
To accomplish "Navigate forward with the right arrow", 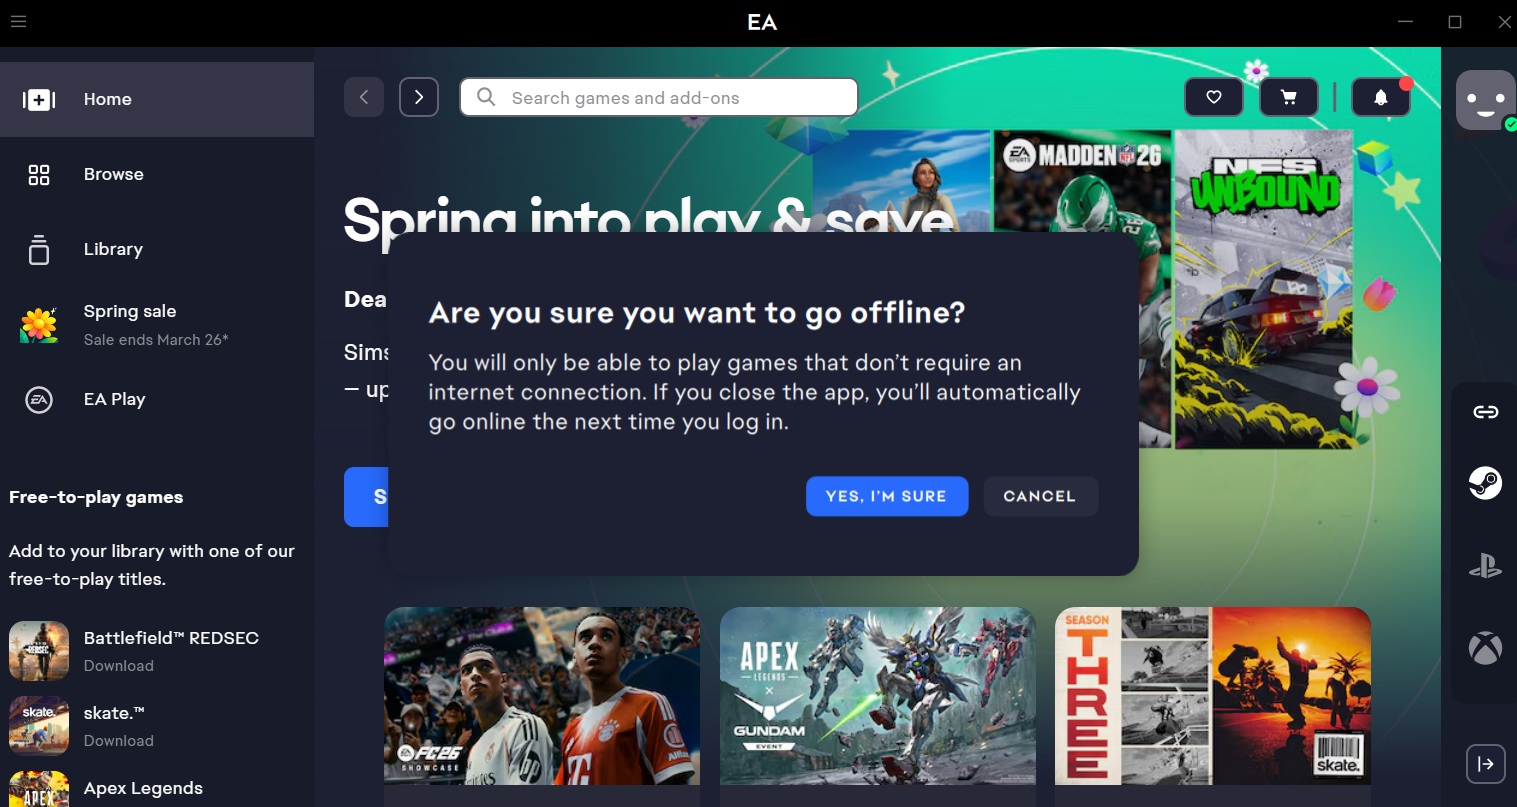I will 419,97.
